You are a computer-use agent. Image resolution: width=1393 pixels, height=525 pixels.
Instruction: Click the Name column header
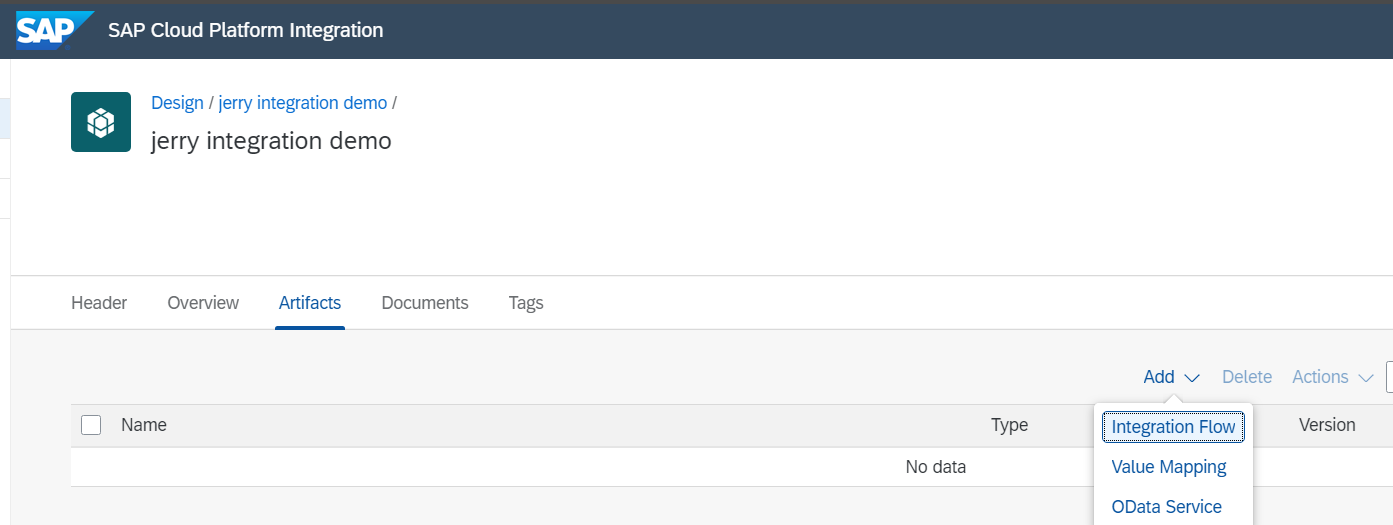144,425
